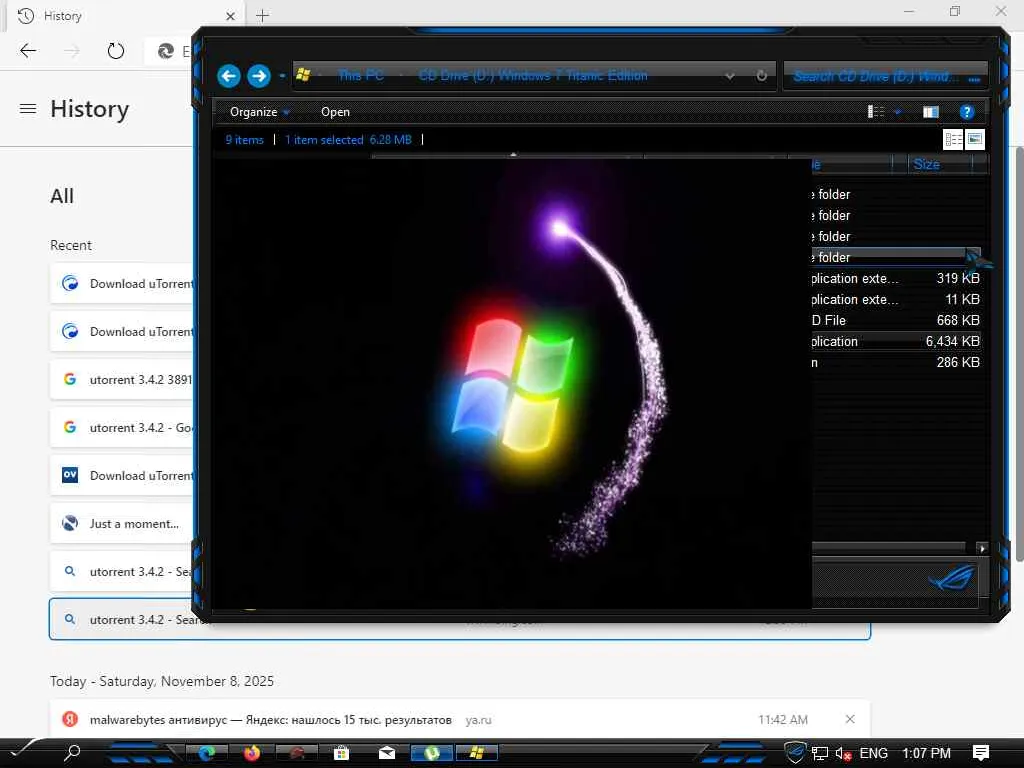Go back in Explorer with the blue back arrow

pyautogui.click(x=229, y=76)
